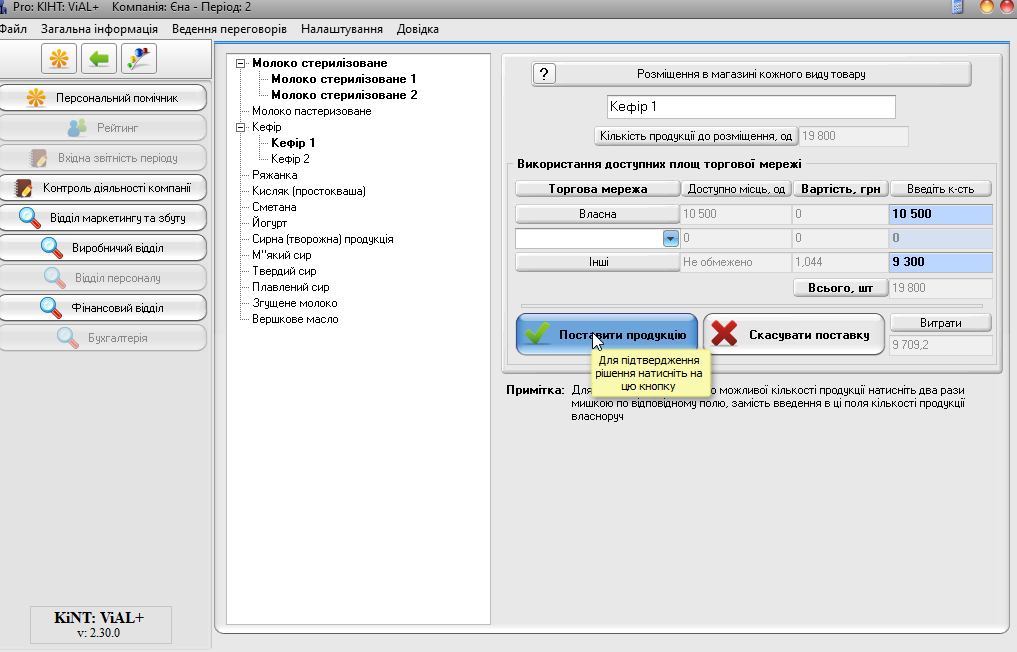
Task: Select Молоко стерилізоване 2 in tree
Action: (344, 95)
